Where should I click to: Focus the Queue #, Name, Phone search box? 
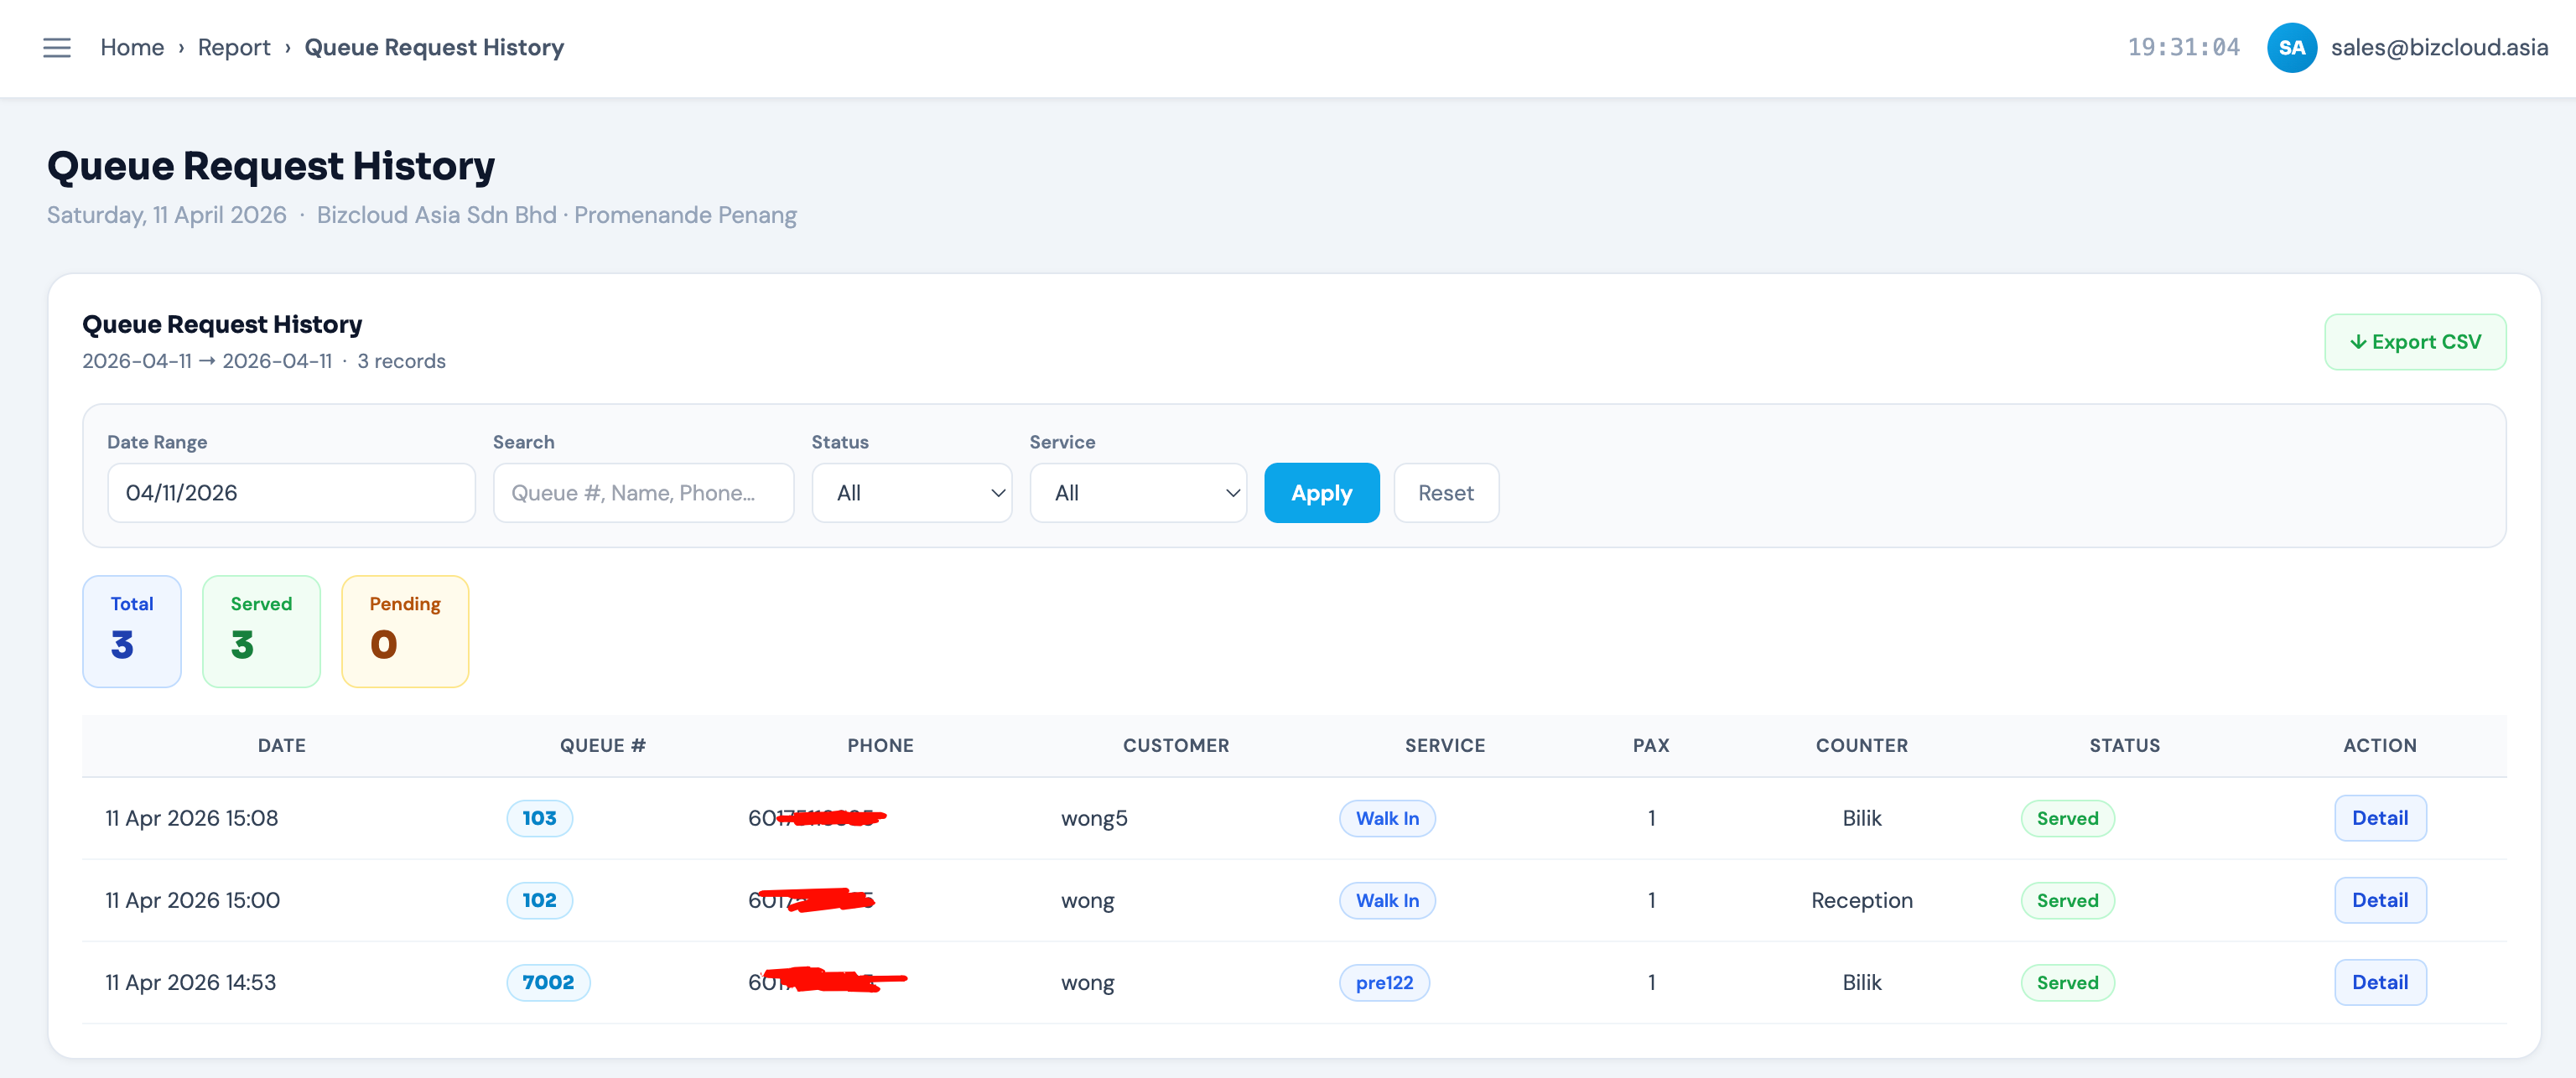pos(643,493)
